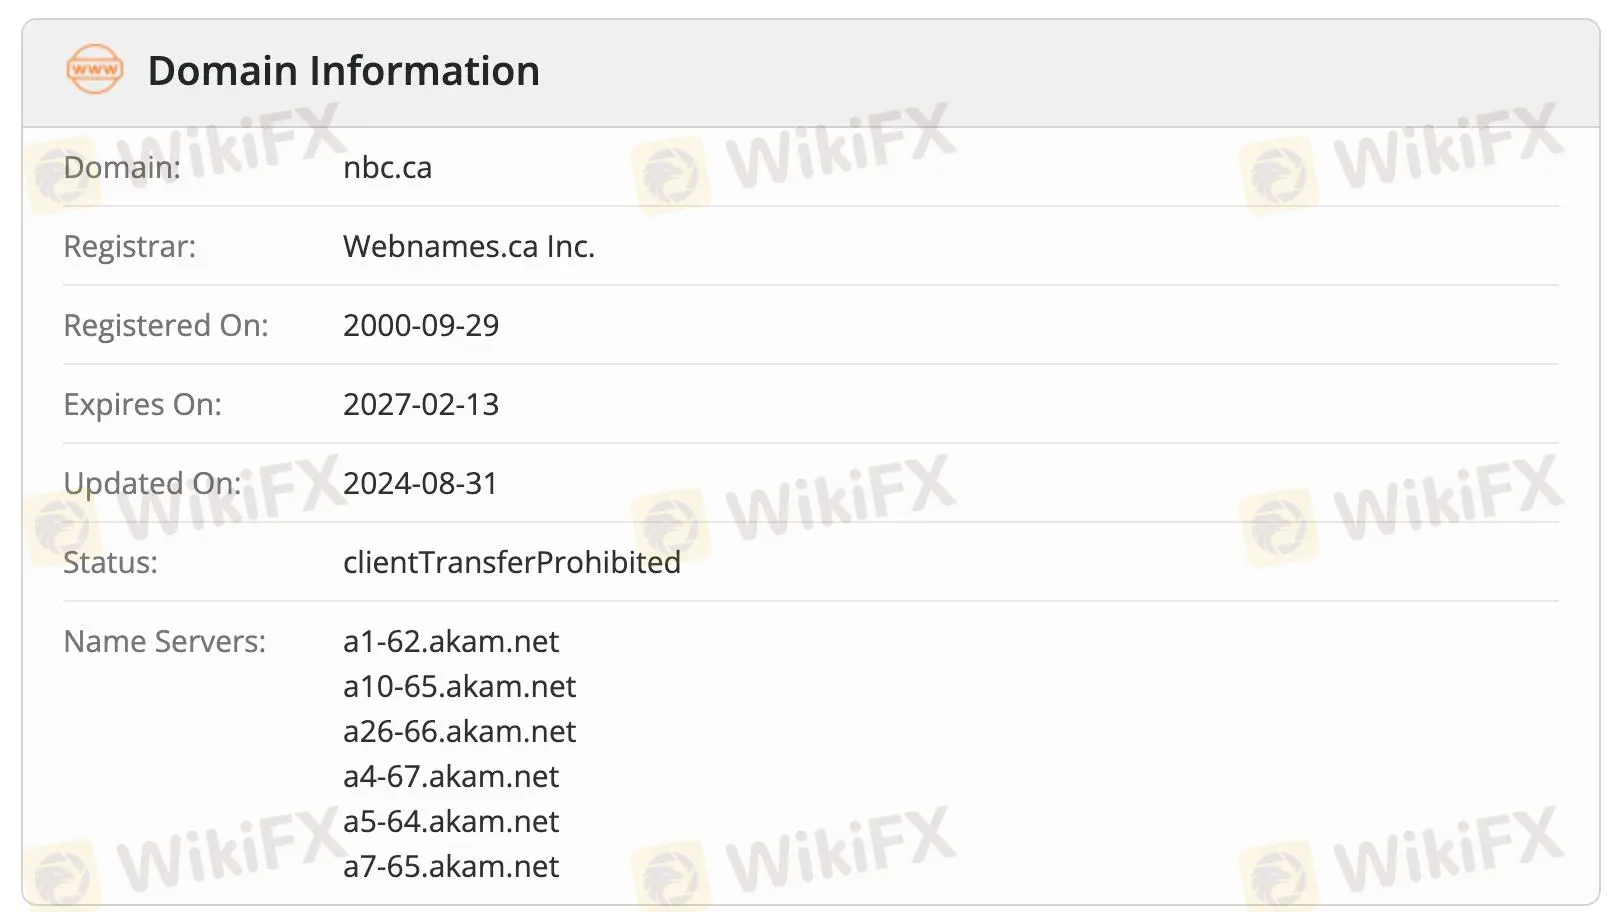Click the Webnames.ca Inc. registrar text
Viewport: 1624px width, 912px height.
tap(468, 246)
